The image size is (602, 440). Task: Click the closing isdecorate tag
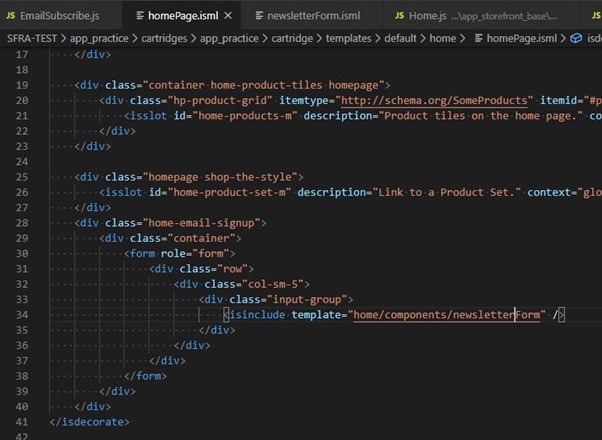click(89, 422)
